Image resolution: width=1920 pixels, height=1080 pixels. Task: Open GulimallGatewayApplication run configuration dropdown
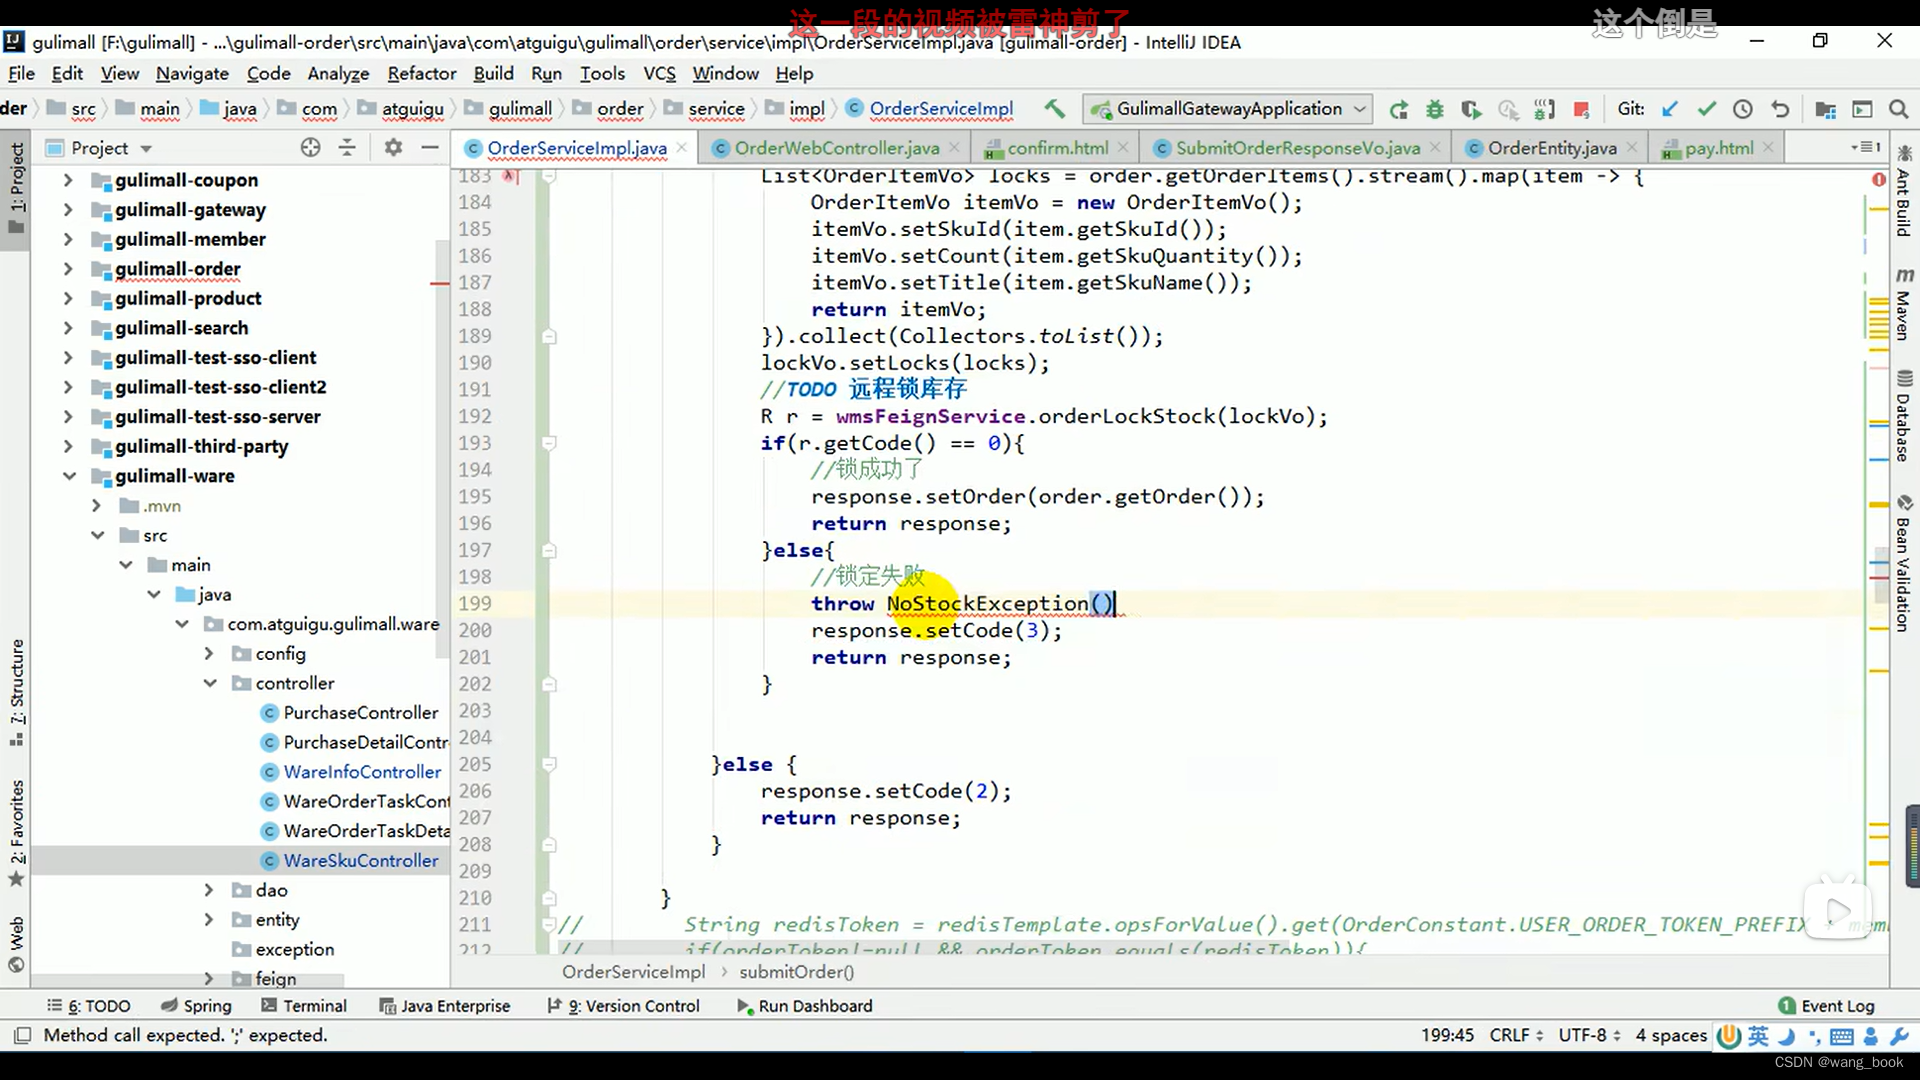coord(1229,109)
